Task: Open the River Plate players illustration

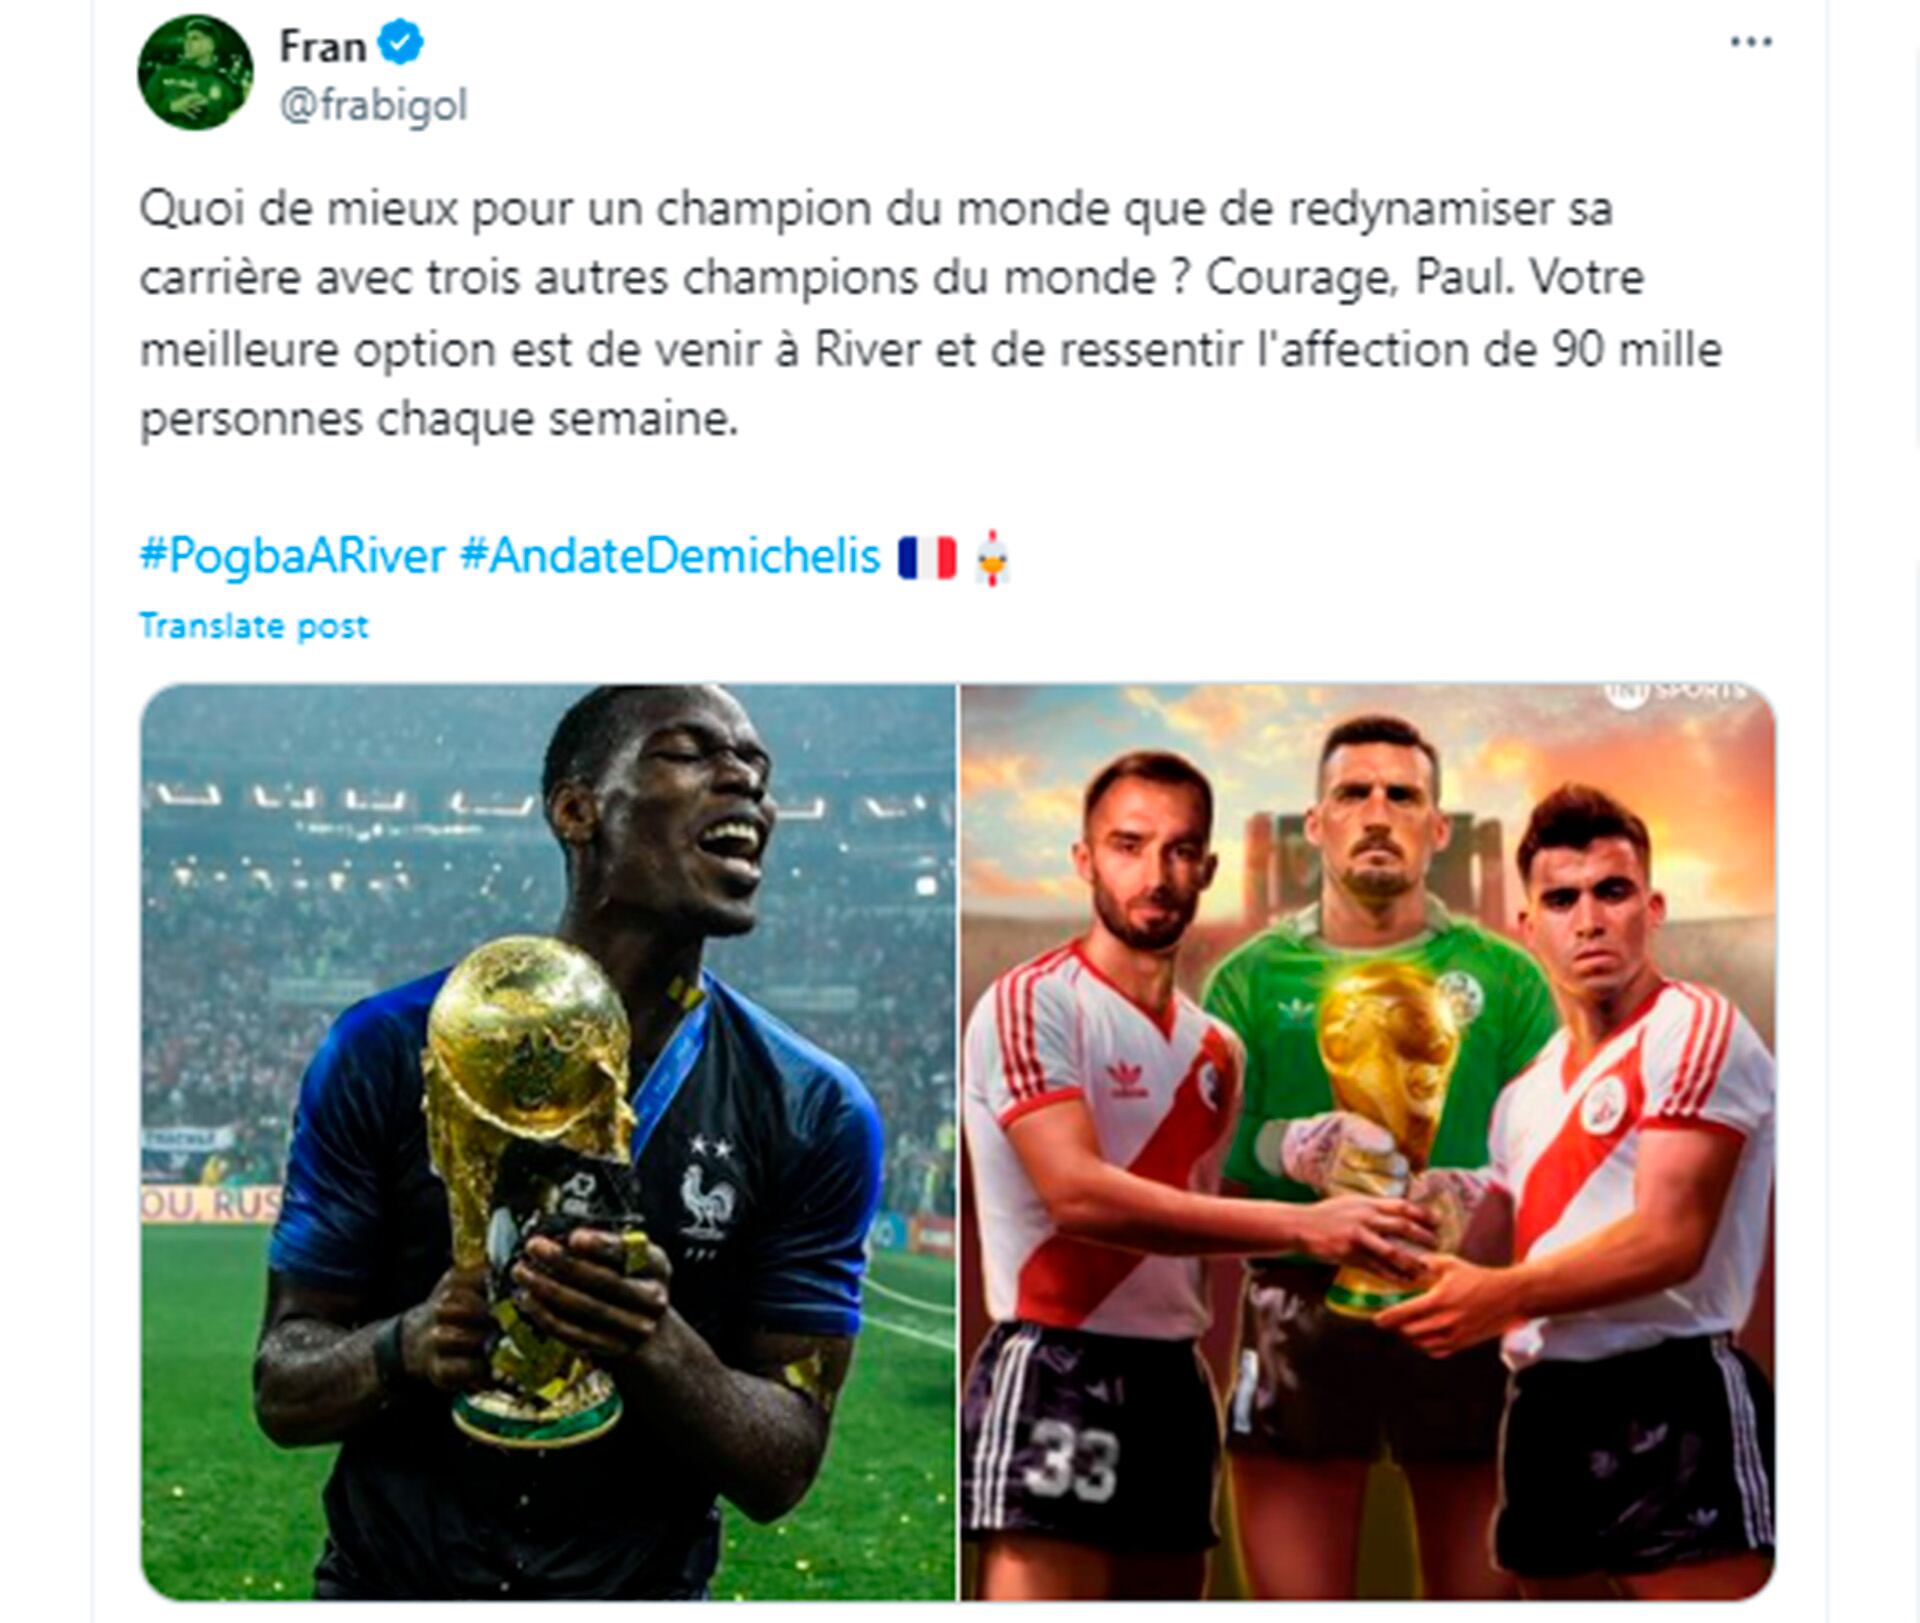Action: point(1368,1142)
